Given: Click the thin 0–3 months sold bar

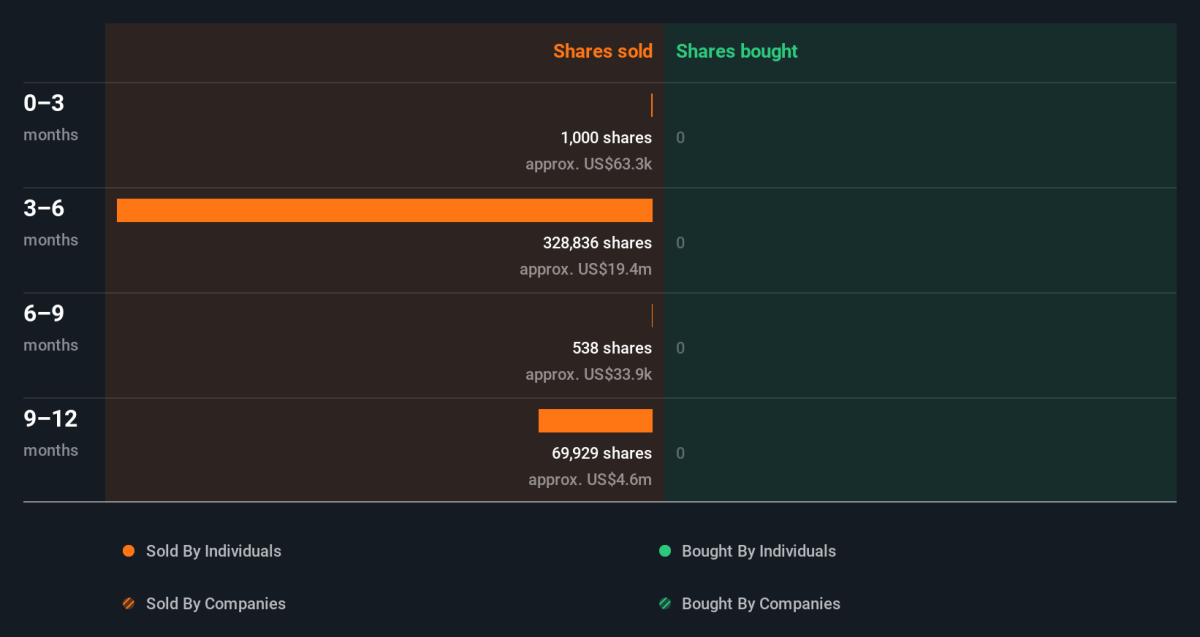Looking at the screenshot, I should pyautogui.click(x=652, y=105).
